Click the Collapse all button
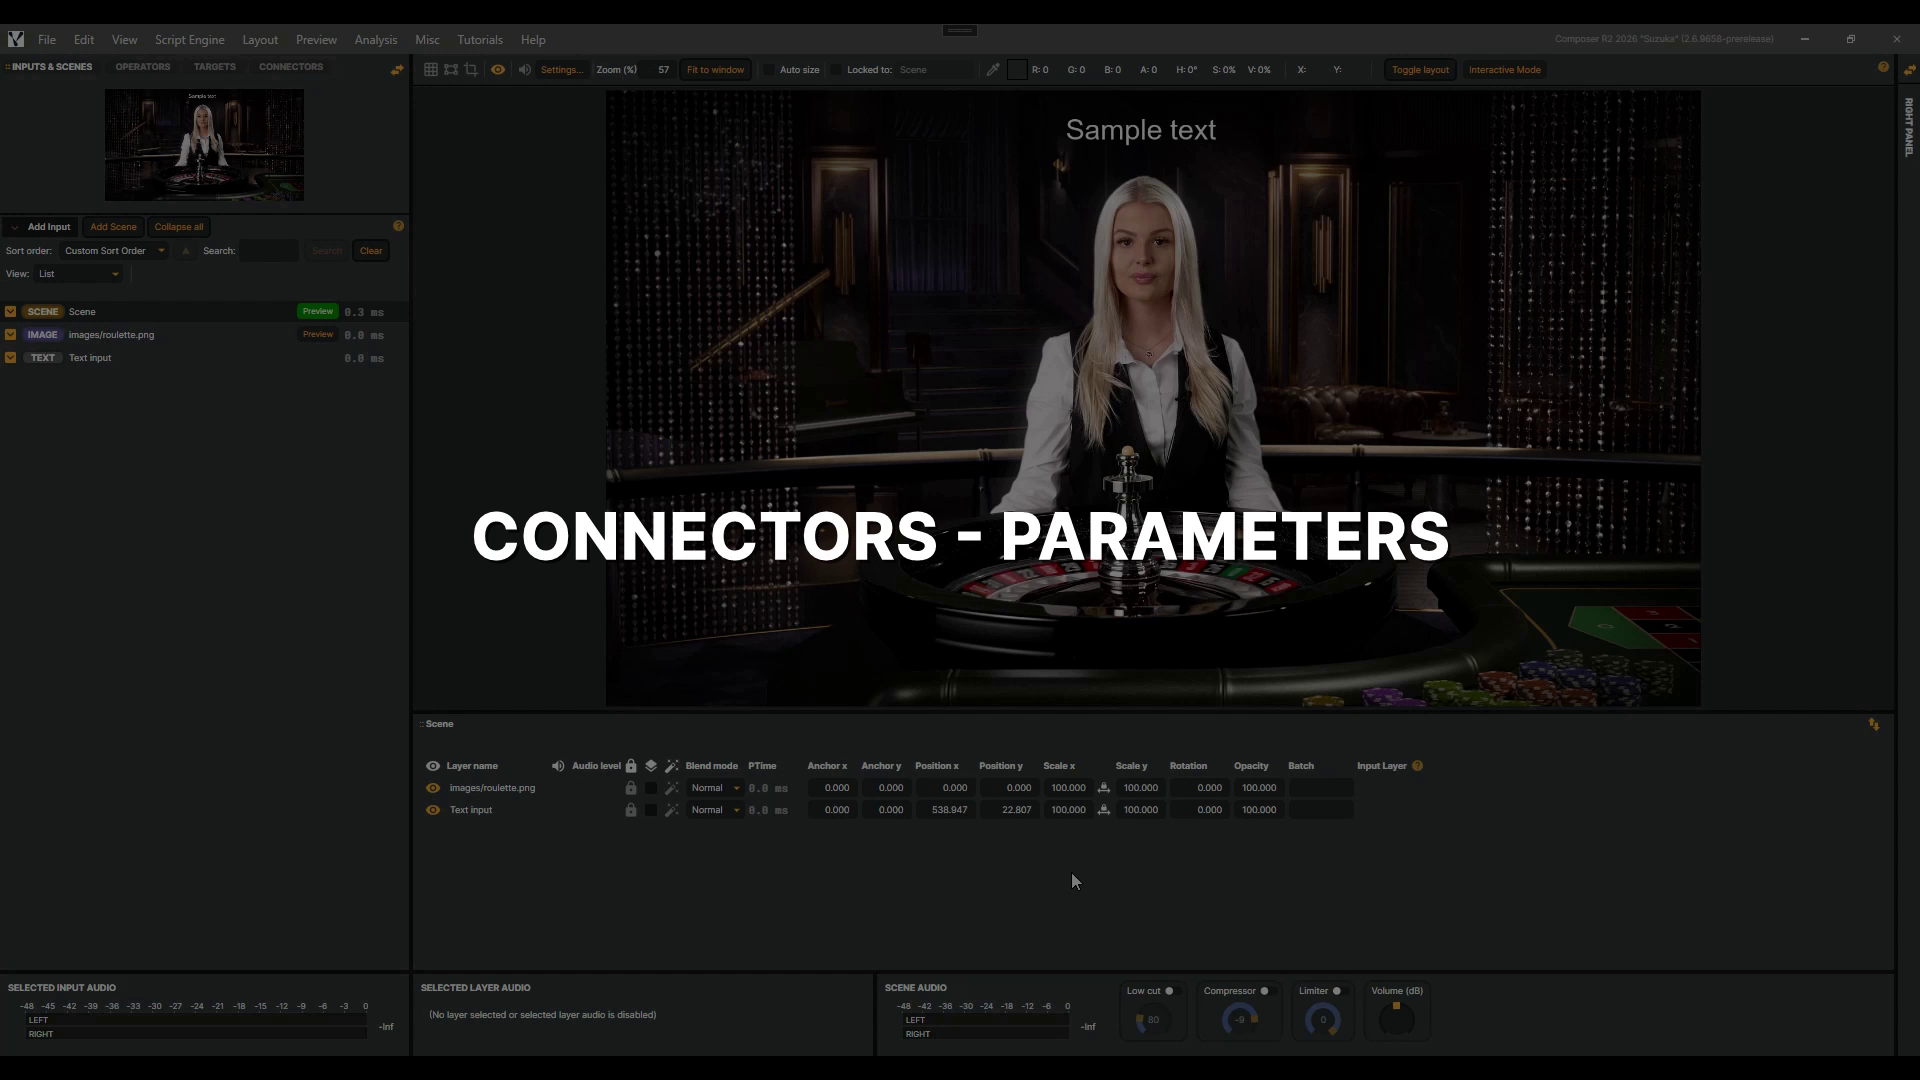1920x1080 pixels. pyautogui.click(x=179, y=227)
